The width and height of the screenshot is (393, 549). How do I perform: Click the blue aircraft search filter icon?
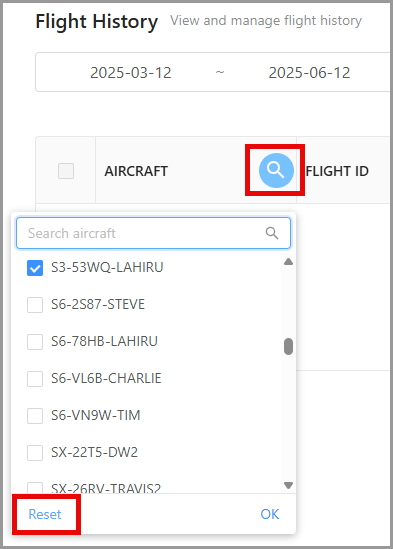(276, 171)
